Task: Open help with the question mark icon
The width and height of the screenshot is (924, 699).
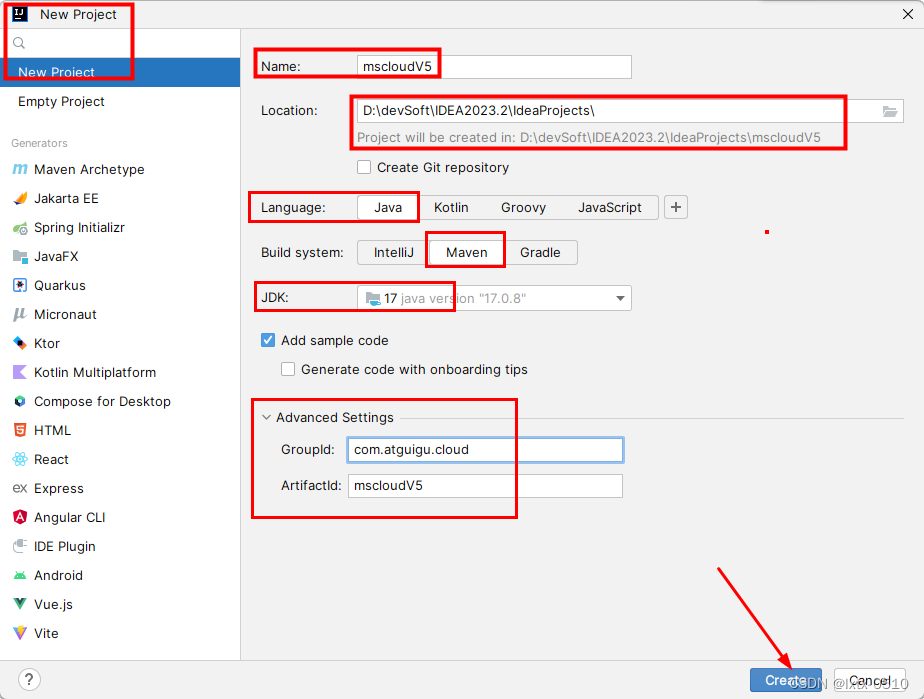Action: tap(29, 680)
